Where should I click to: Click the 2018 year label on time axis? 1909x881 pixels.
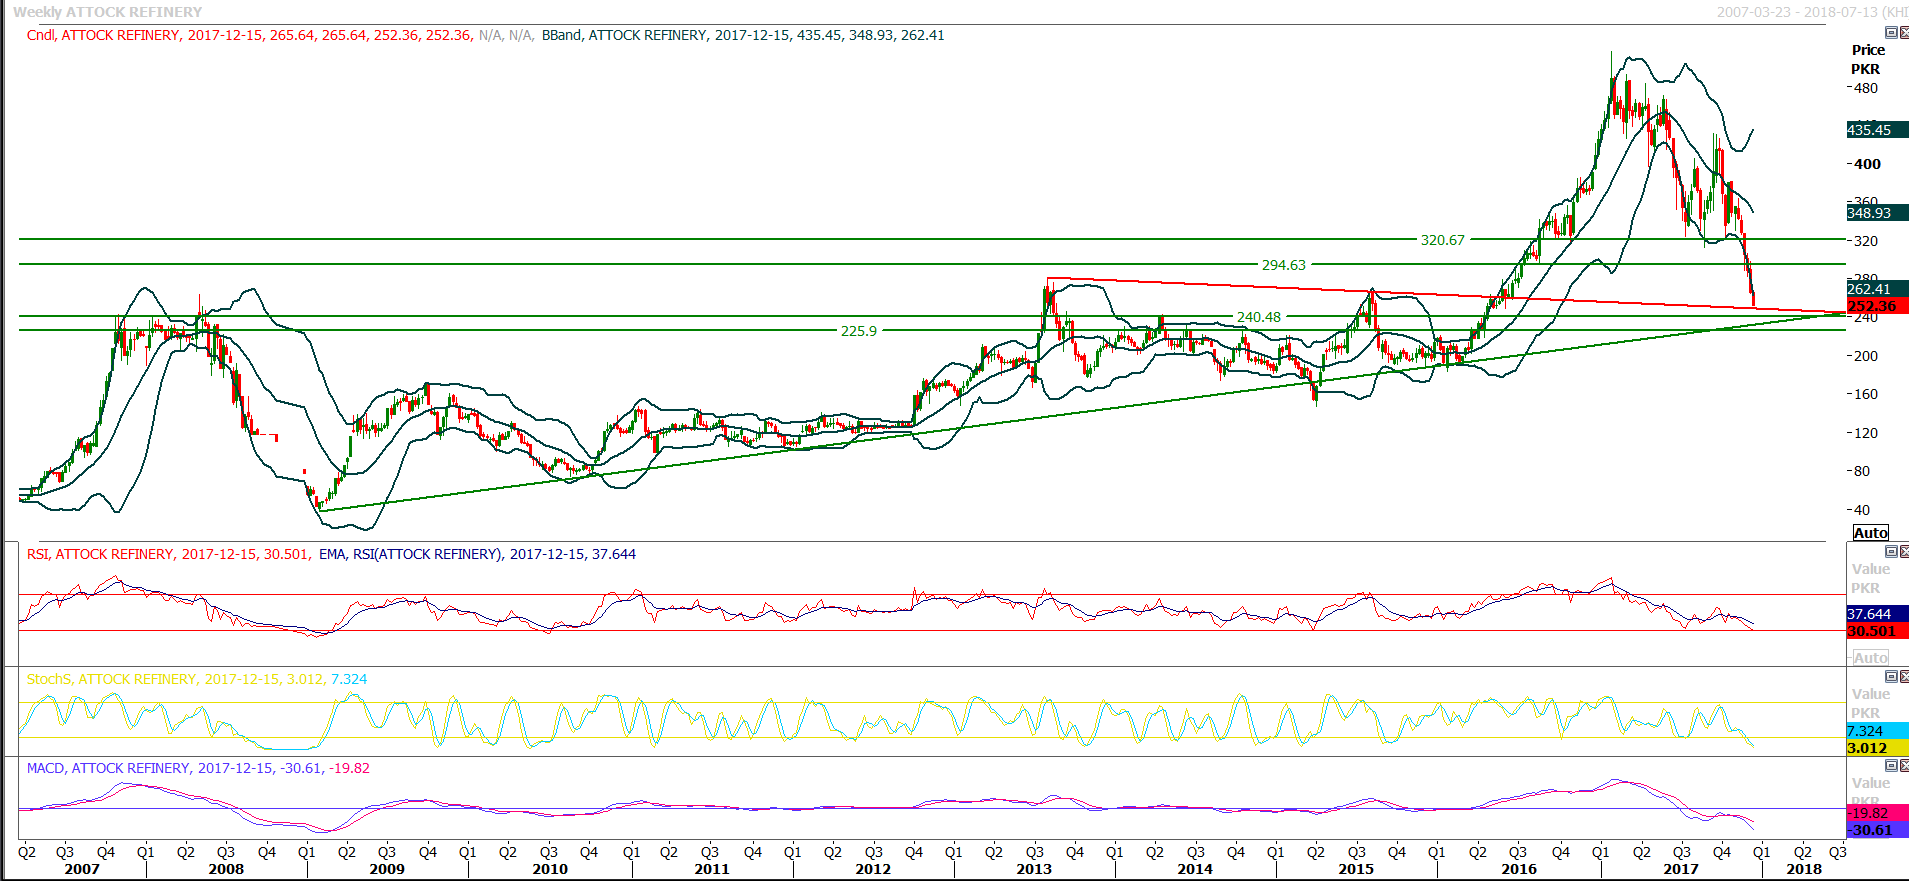pyautogui.click(x=1804, y=869)
